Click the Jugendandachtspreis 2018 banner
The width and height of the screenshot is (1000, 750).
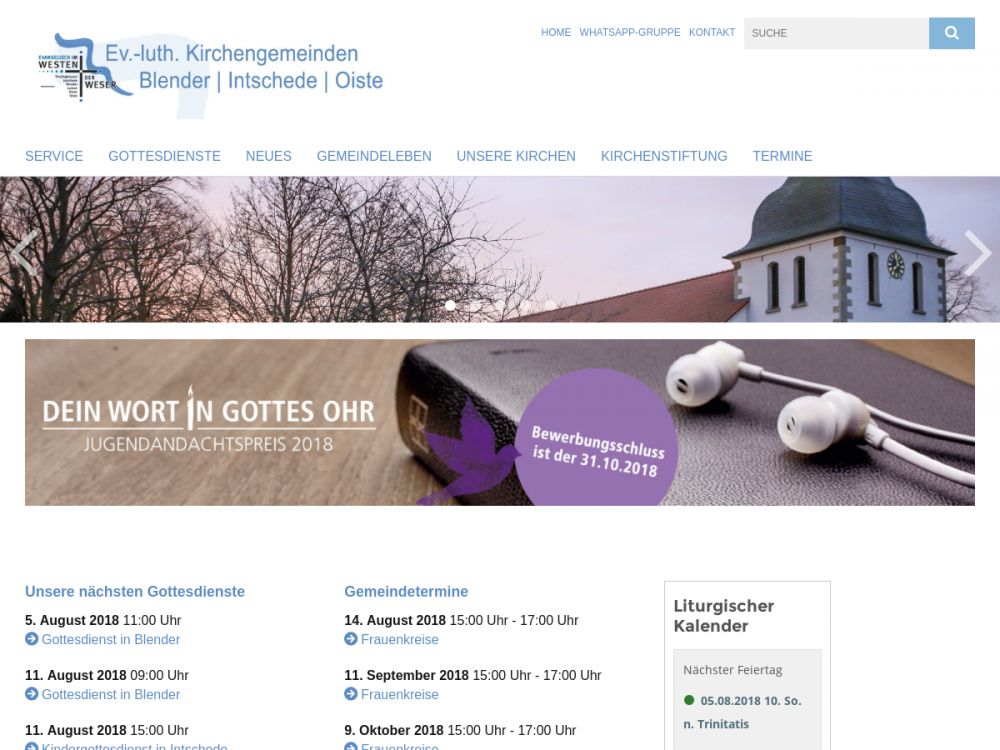pyautogui.click(x=500, y=422)
